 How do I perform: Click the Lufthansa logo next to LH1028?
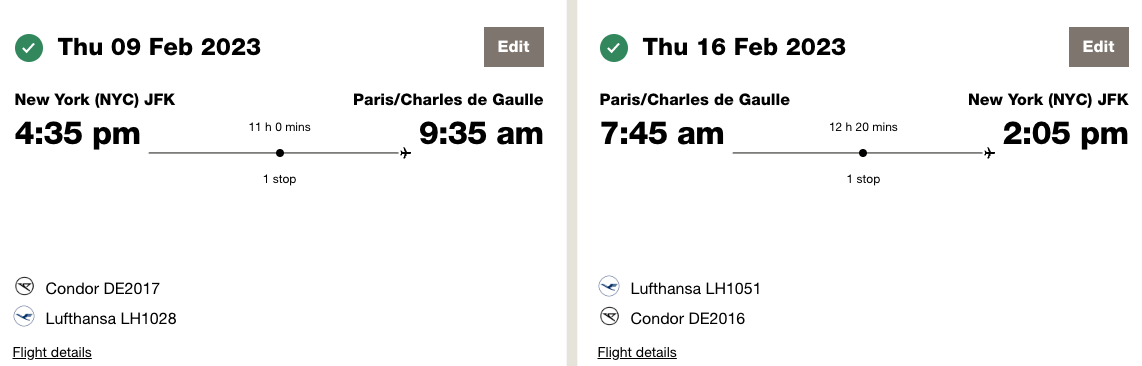(25, 317)
